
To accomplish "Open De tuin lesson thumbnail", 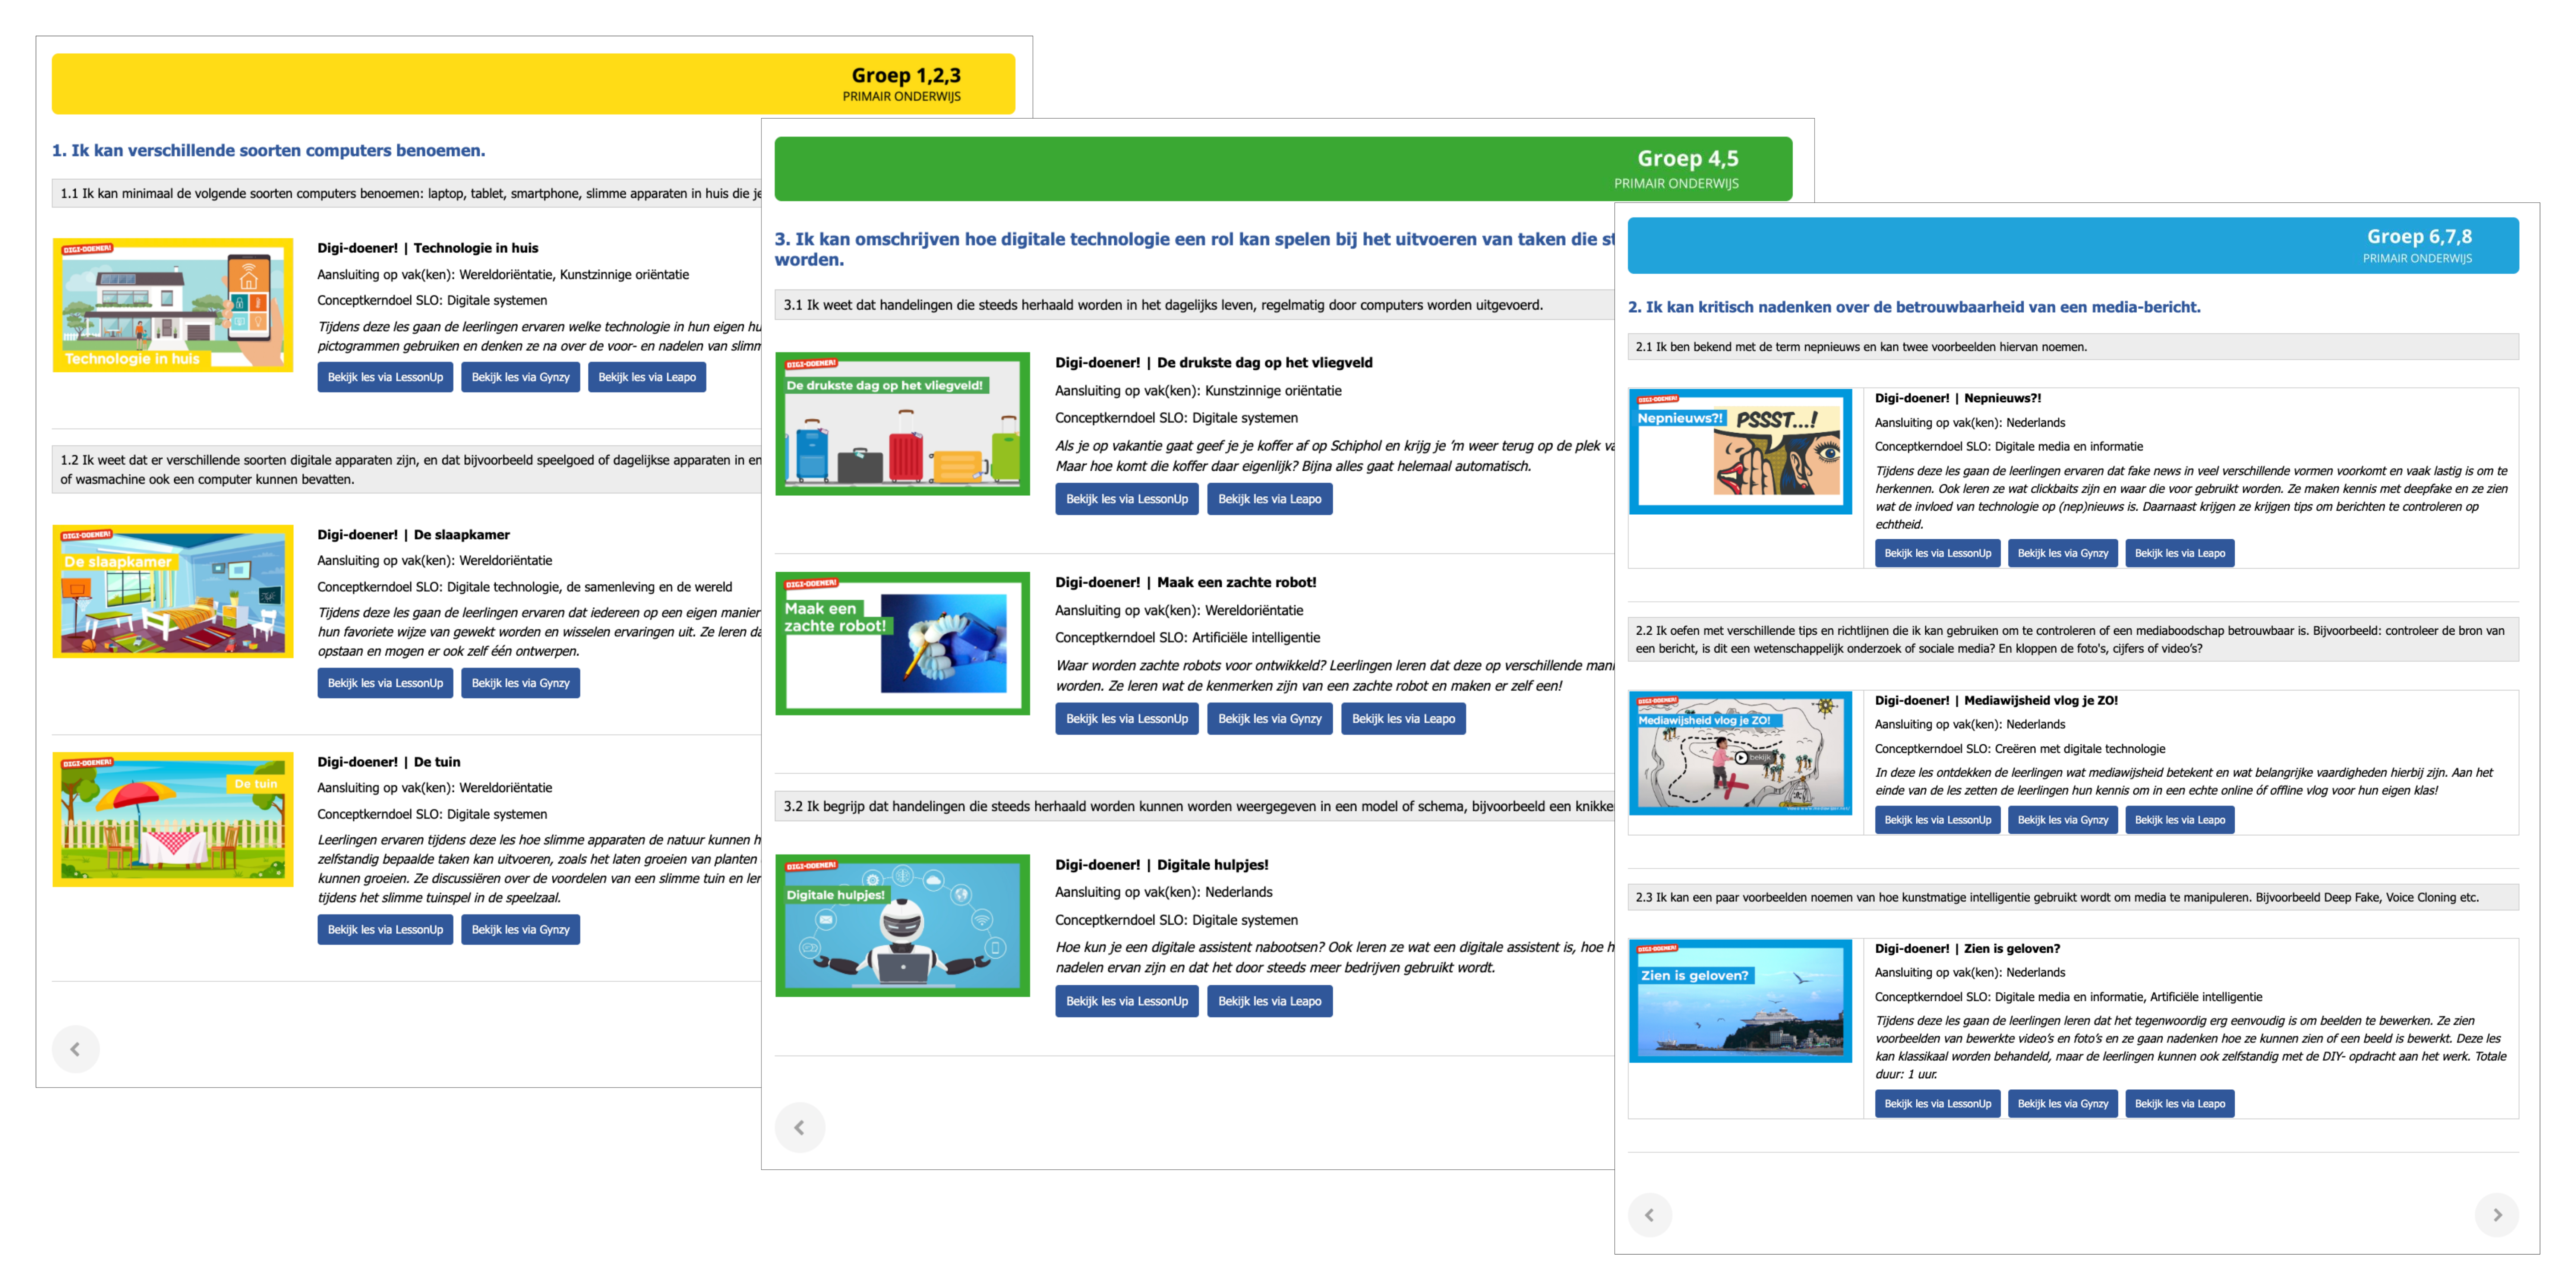I will tap(173, 819).
